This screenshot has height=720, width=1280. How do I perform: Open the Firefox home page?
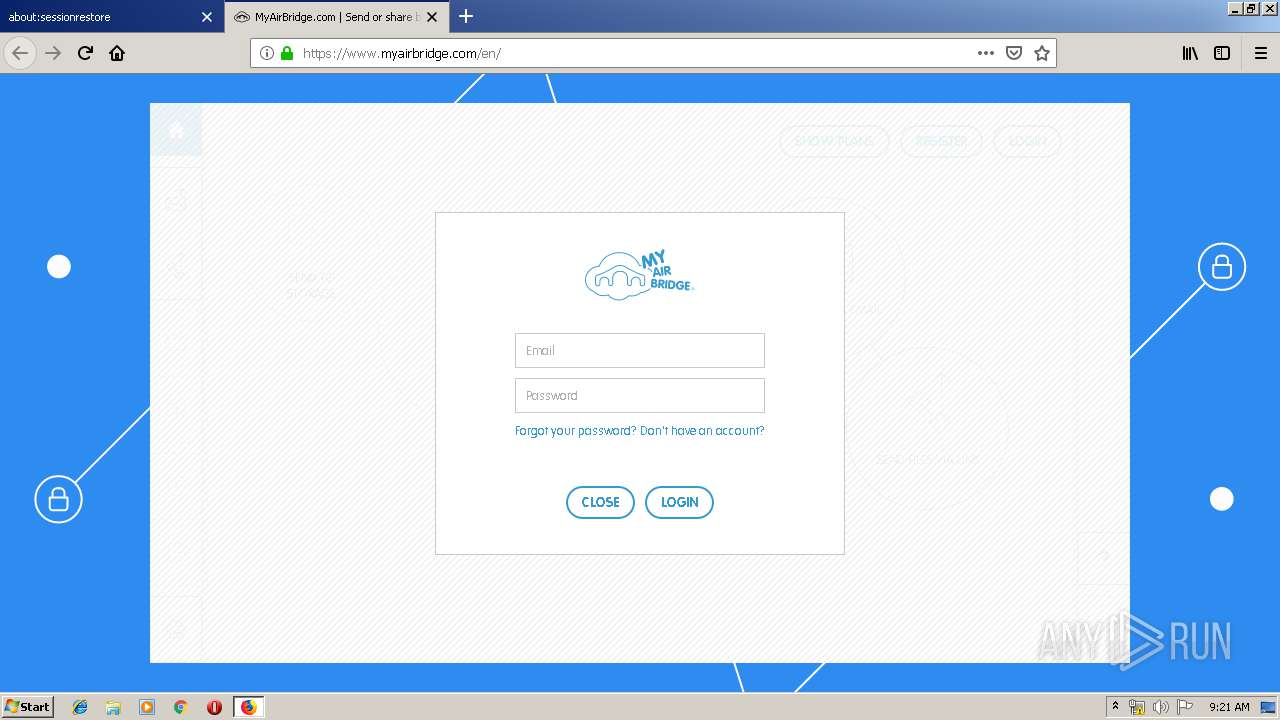click(x=117, y=54)
